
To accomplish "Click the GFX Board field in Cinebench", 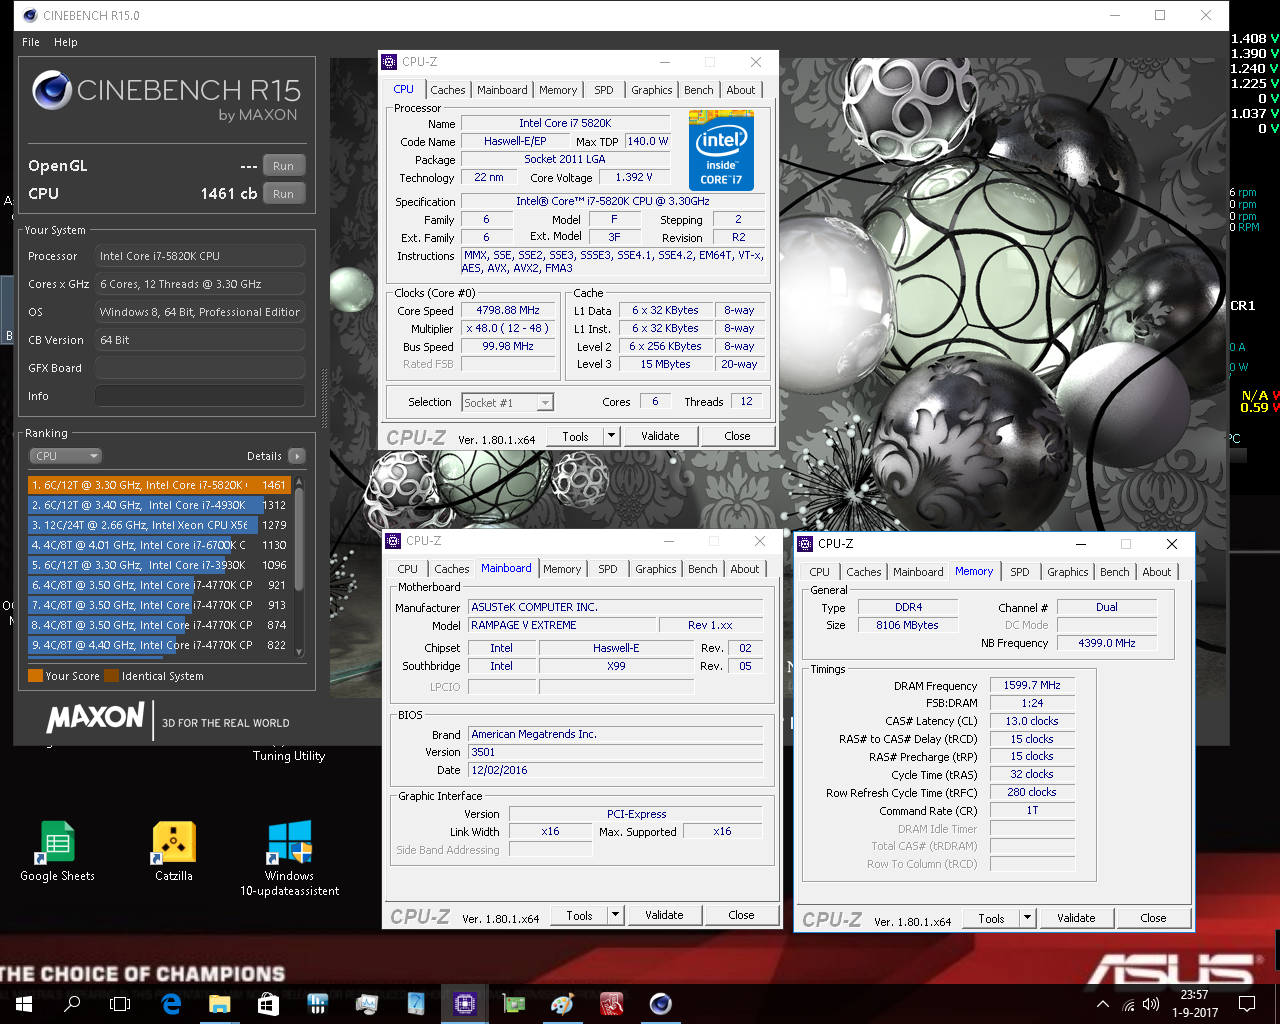I will (199, 368).
